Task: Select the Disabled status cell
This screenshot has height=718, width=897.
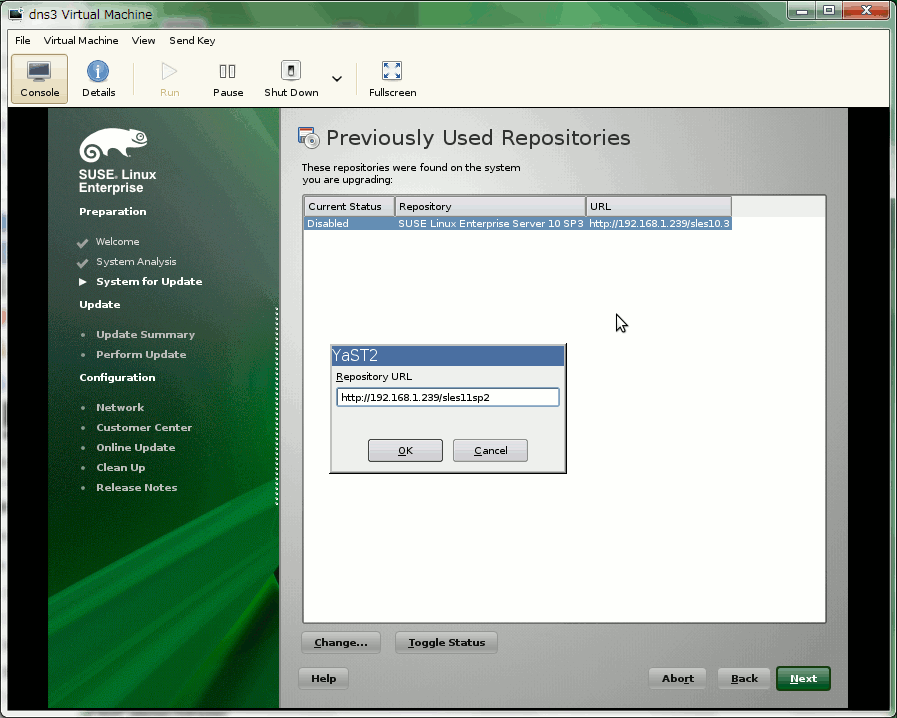Action: 349,224
